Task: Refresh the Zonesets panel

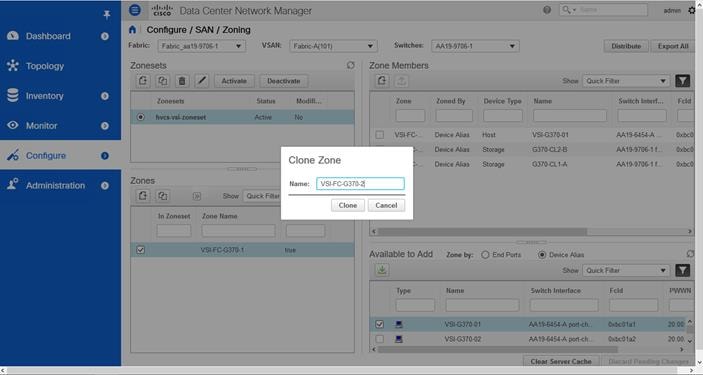Action: 351,65
